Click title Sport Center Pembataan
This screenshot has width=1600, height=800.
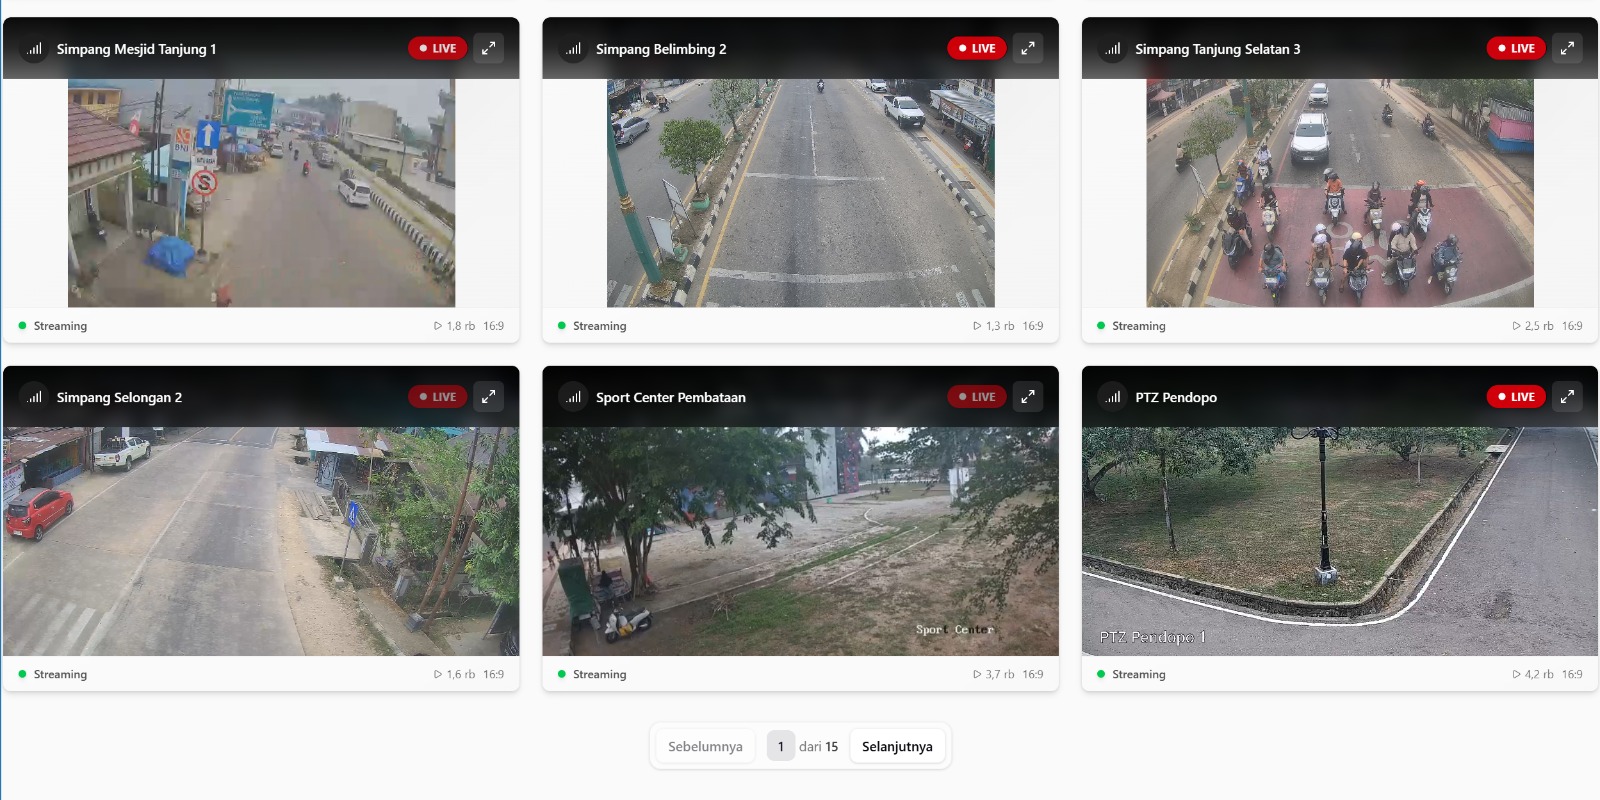coord(671,398)
